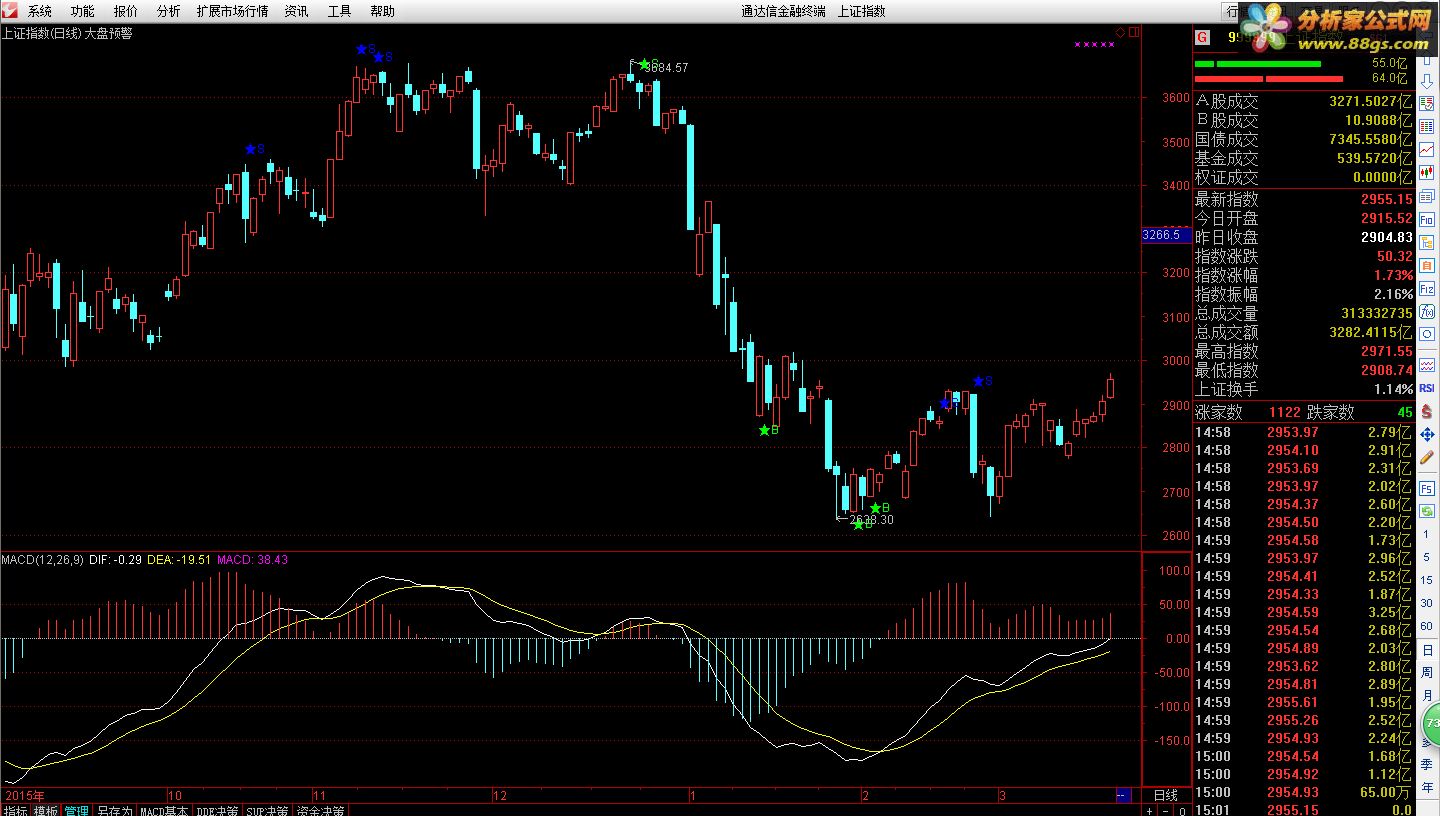Select the SUP决策 indicator tab
1440x816 pixels.
tap(269, 810)
